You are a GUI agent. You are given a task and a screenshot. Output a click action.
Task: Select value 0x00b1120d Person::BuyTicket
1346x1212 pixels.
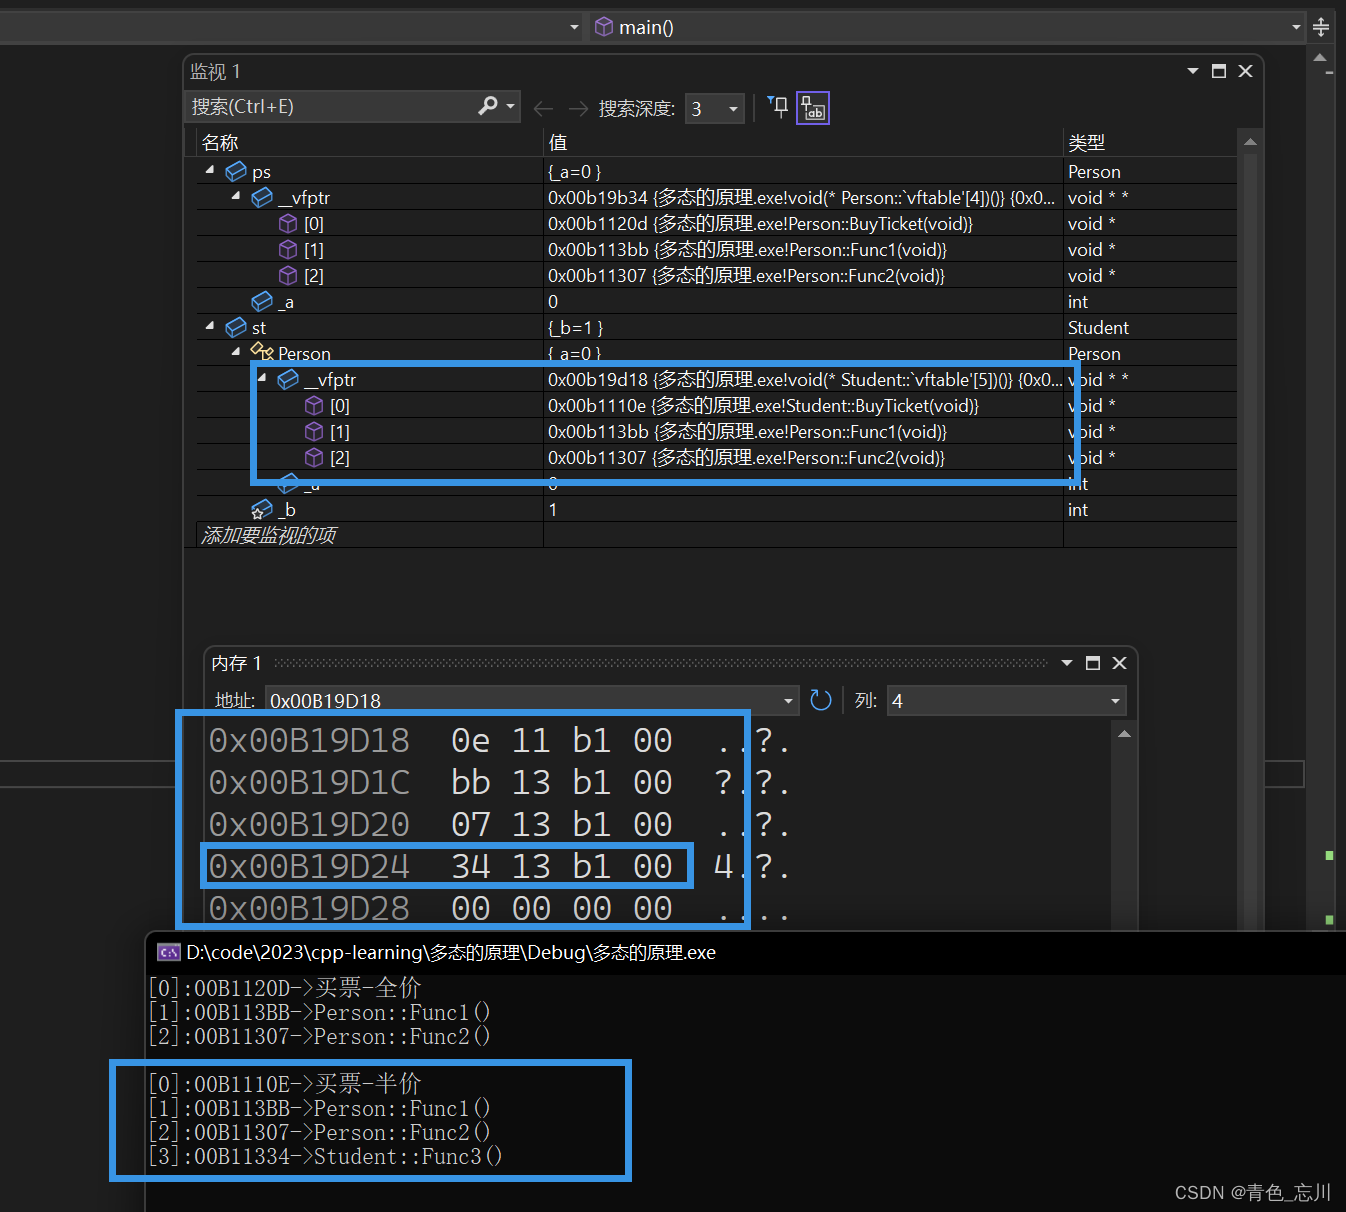point(760,224)
